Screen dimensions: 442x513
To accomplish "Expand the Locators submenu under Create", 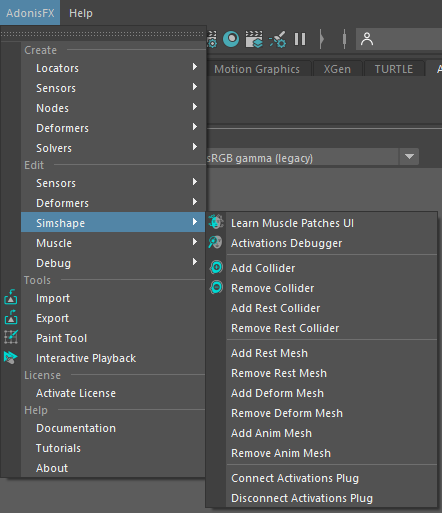I will (x=113, y=68).
